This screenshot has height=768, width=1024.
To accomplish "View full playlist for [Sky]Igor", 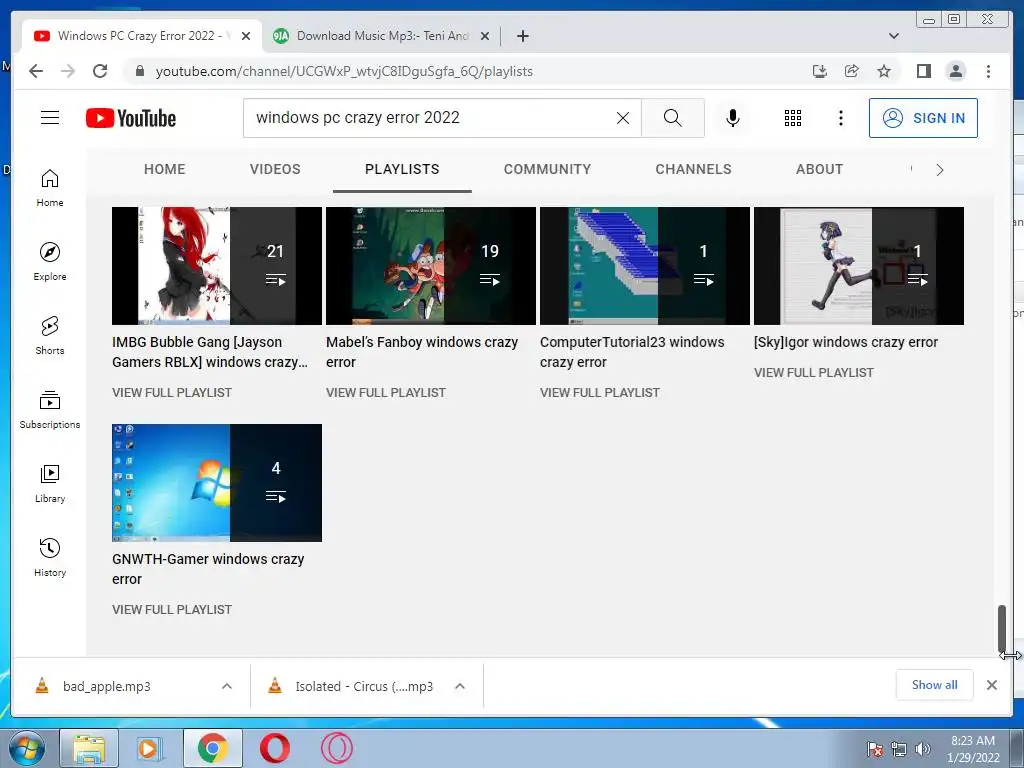I will click(x=814, y=373).
